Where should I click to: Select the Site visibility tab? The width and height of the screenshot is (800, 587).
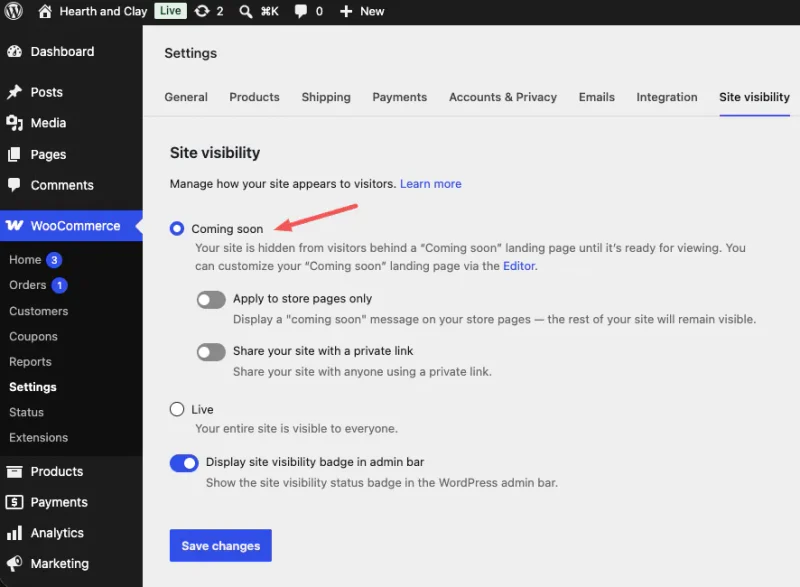754,97
